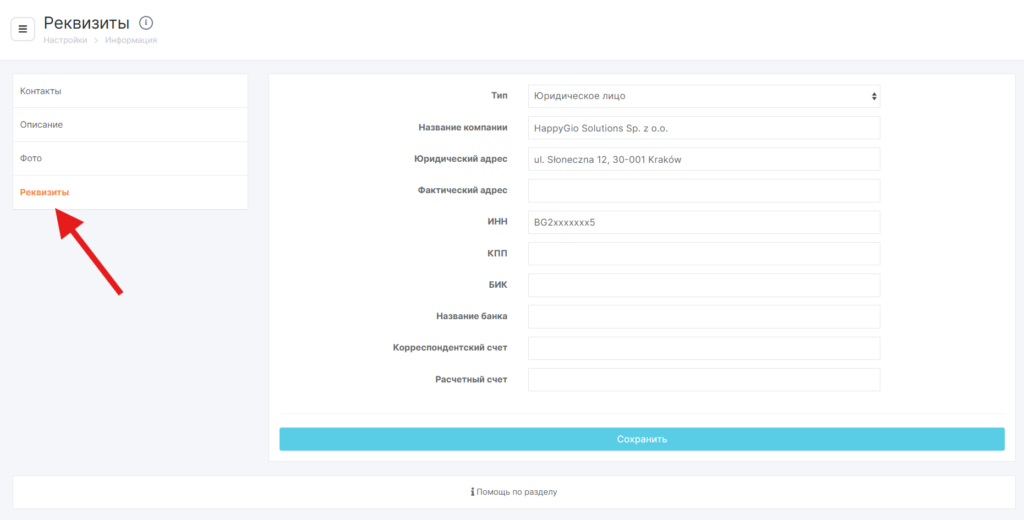Focus the Юридический адрес field
1024x520 pixels.
click(x=703, y=159)
